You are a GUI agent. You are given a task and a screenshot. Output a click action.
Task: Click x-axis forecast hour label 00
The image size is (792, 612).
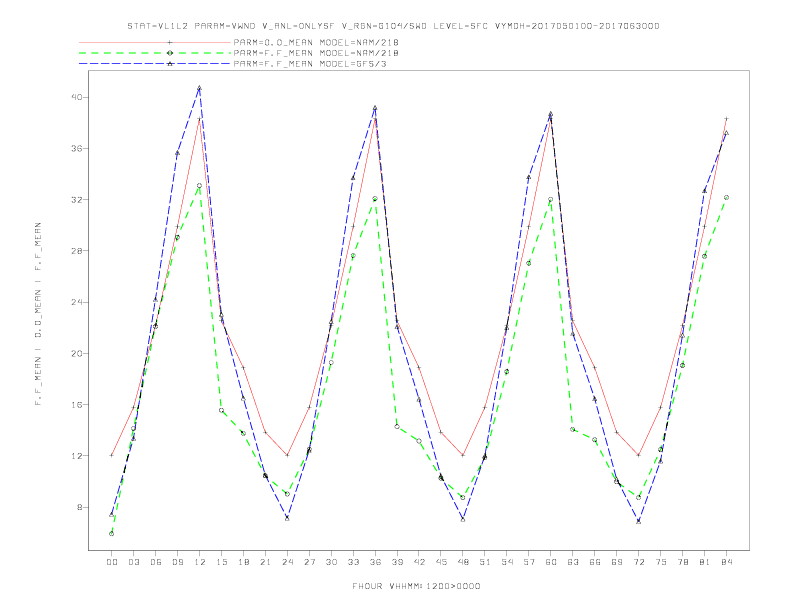[112, 562]
